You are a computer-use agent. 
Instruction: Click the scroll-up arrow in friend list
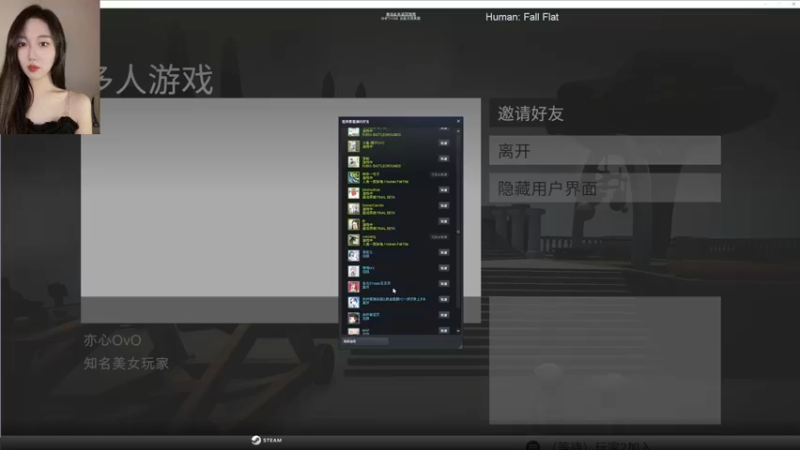point(458,131)
